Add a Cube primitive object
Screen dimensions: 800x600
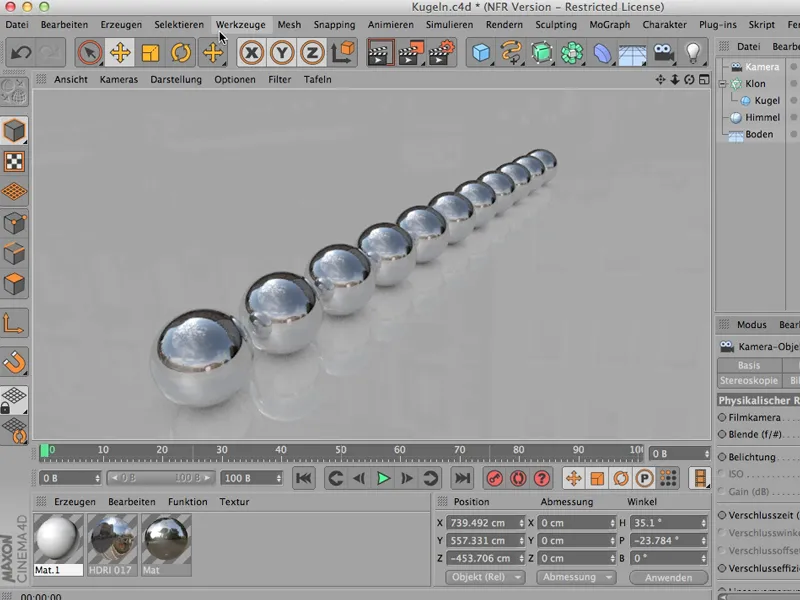(481, 53)
